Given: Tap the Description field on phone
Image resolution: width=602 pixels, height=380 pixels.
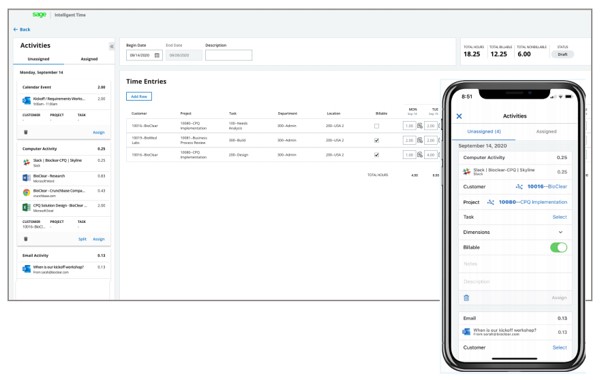Looking at the screenshot, I should point(515,281).
